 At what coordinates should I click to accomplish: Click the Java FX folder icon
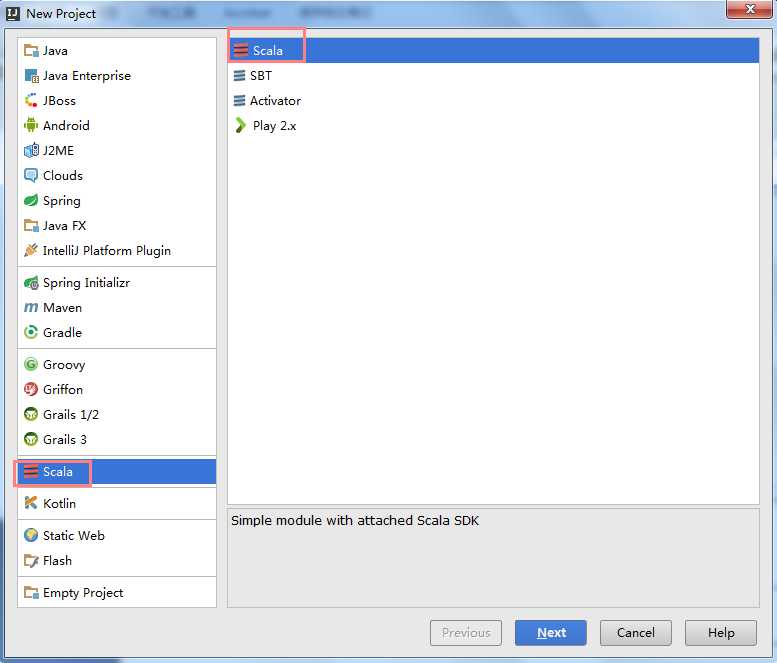(31, 225)
